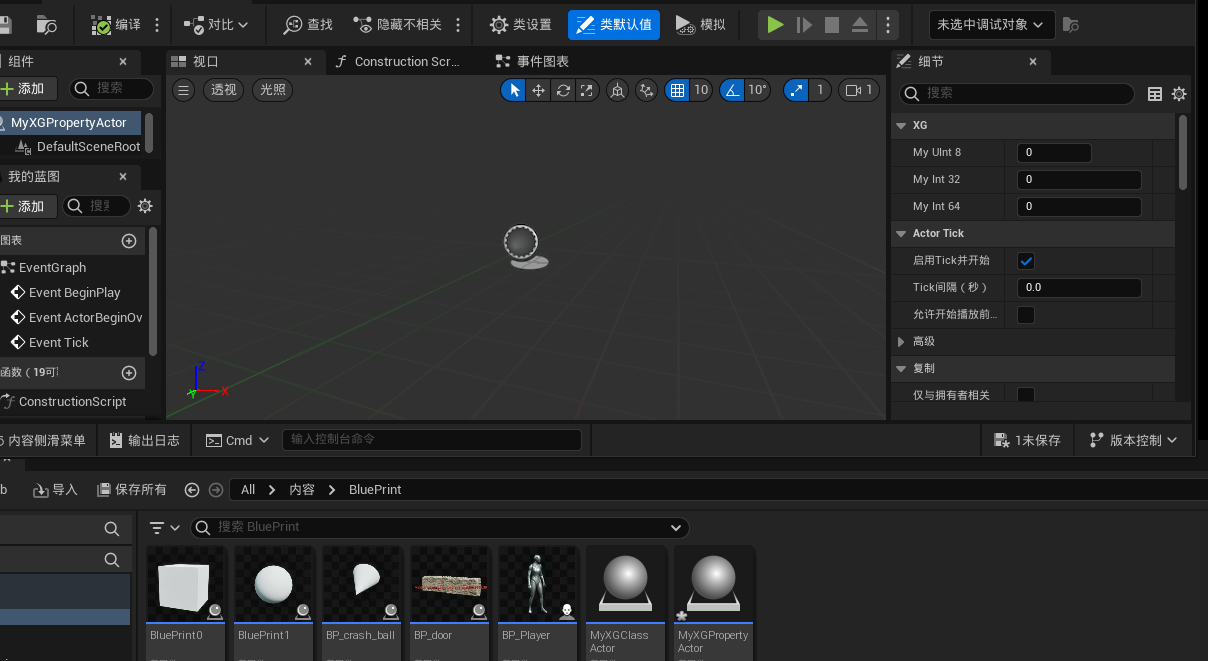Screen dimensions: 1208x661
Task: Click the Details search field
Action: coord(1017,93)
